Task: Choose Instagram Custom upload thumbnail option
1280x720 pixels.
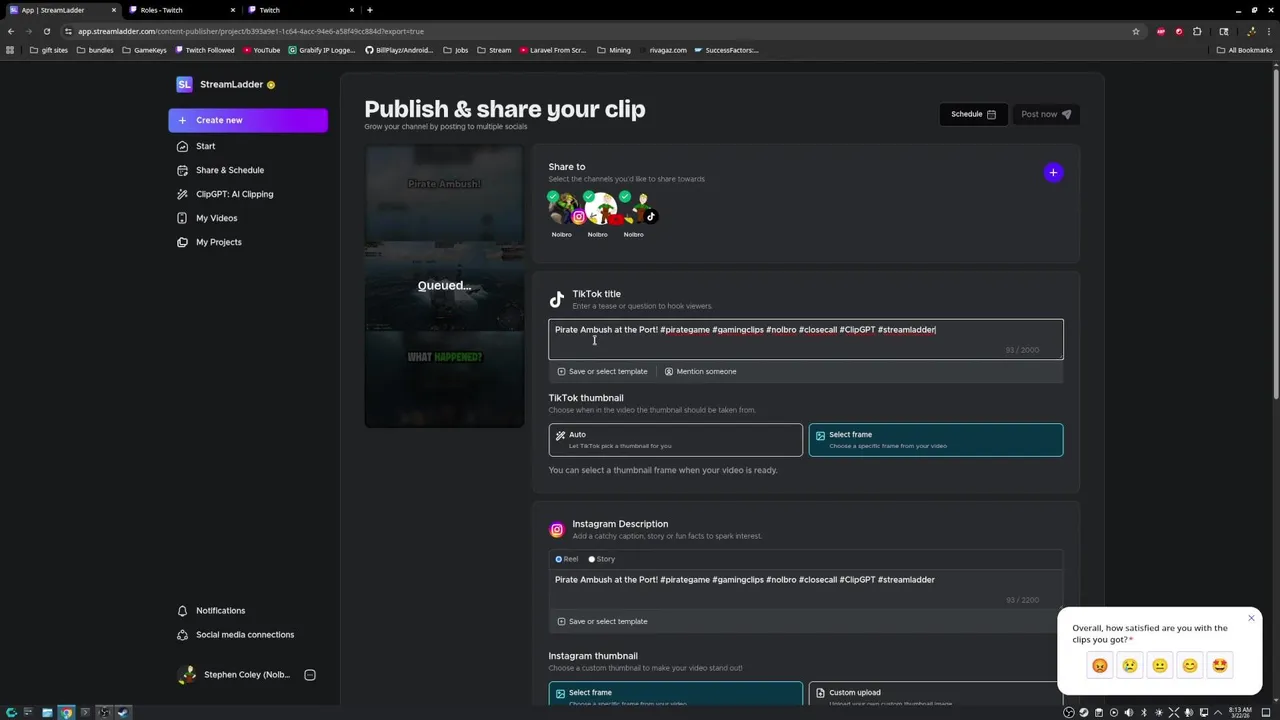Action: click(x=936, y=694)
